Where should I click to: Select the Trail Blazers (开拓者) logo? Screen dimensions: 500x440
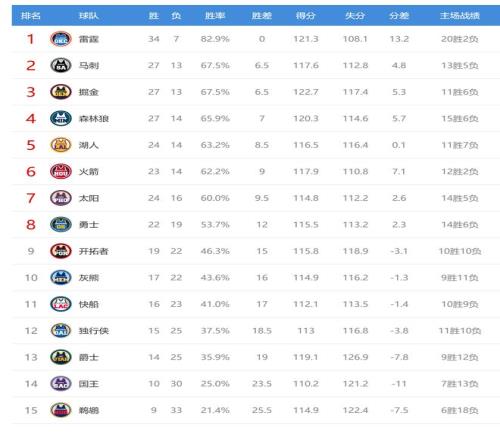[61, 251]
